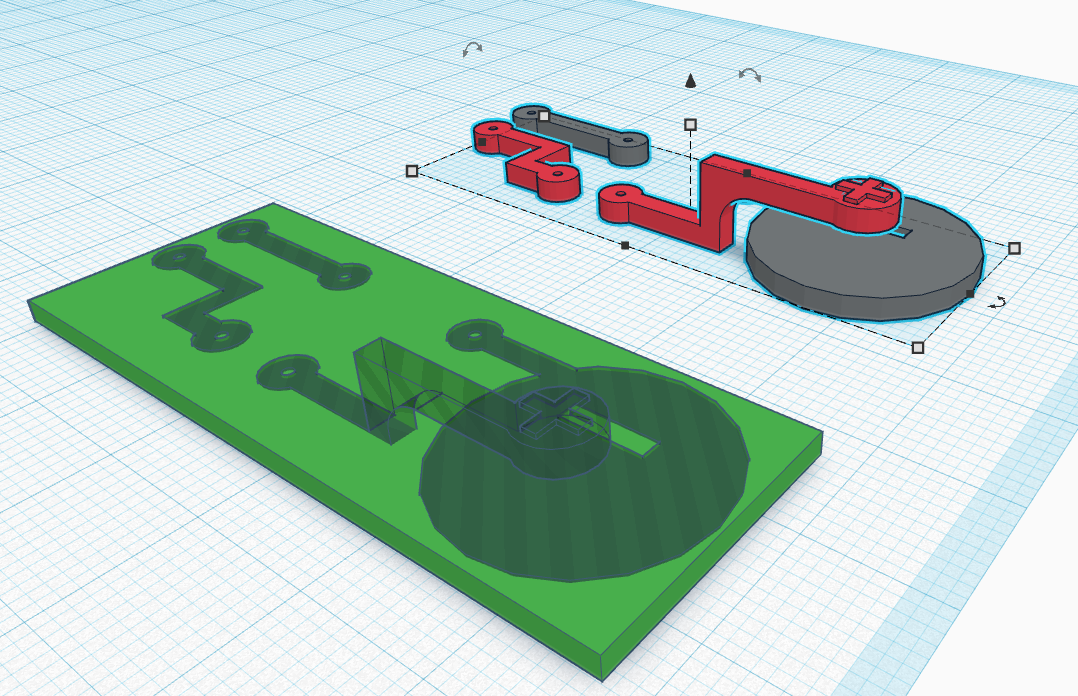Click the curved rotate handle beside the battery disc

pos(996,302)
